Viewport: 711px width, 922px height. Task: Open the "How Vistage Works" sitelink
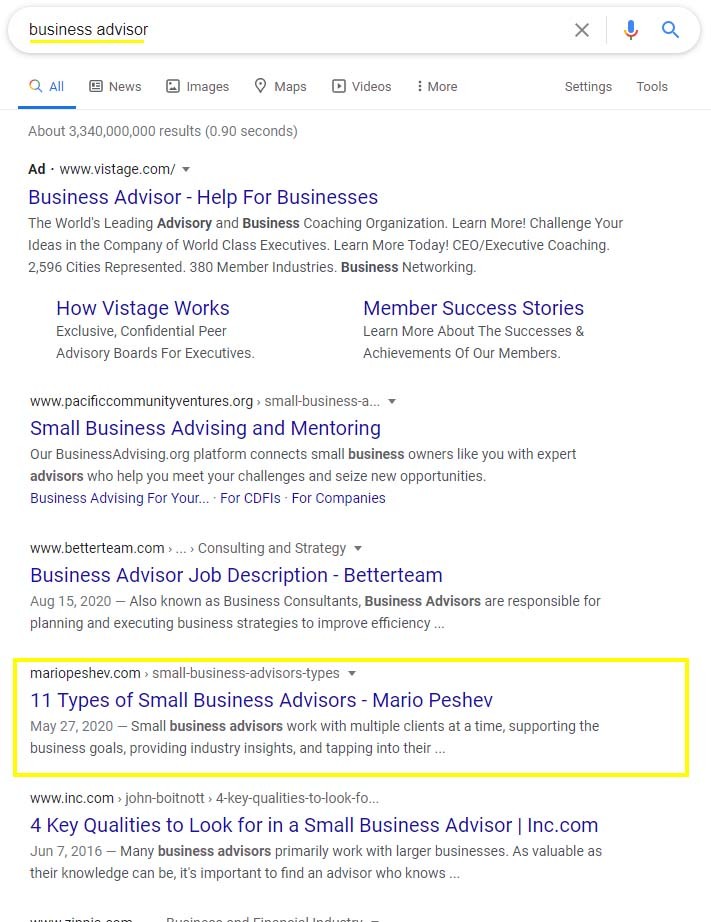tap(143, 308)
